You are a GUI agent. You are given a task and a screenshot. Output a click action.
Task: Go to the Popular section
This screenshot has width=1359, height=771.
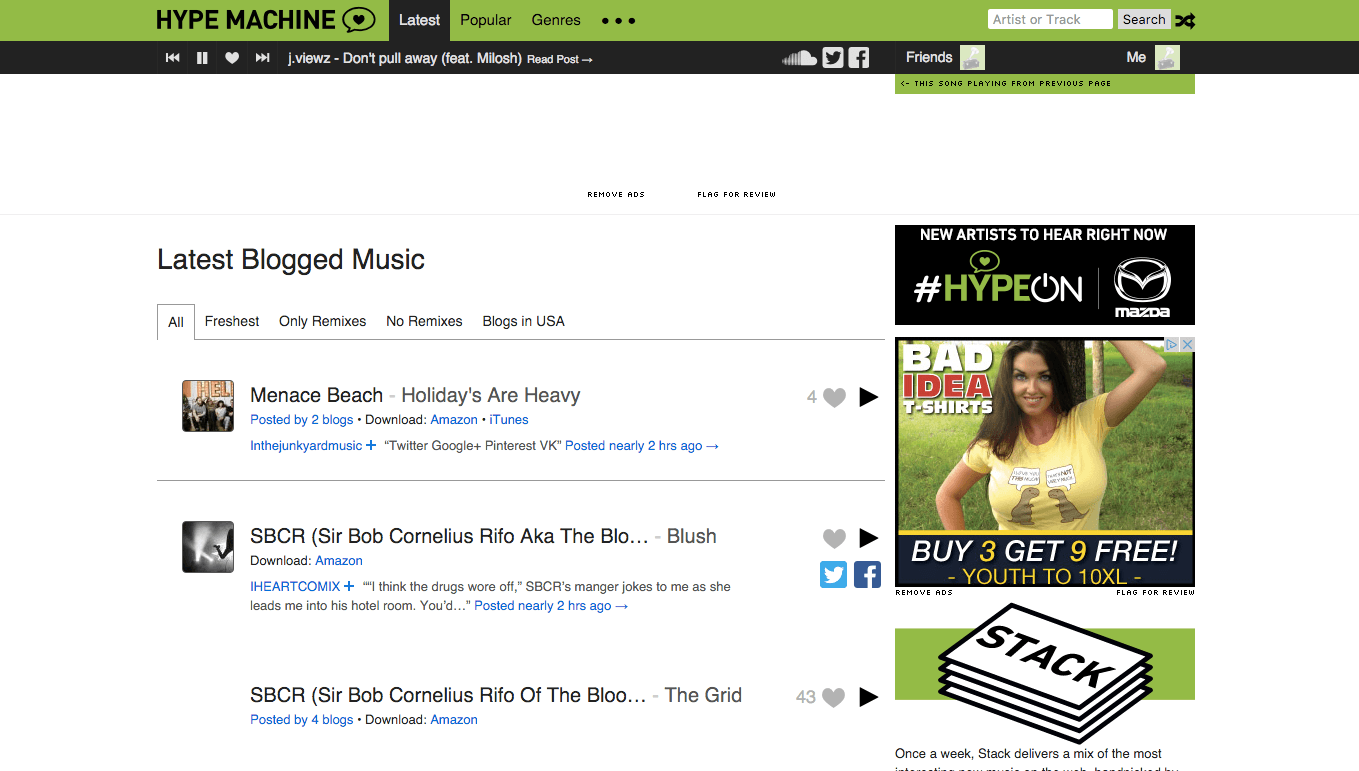pos(486,20)
